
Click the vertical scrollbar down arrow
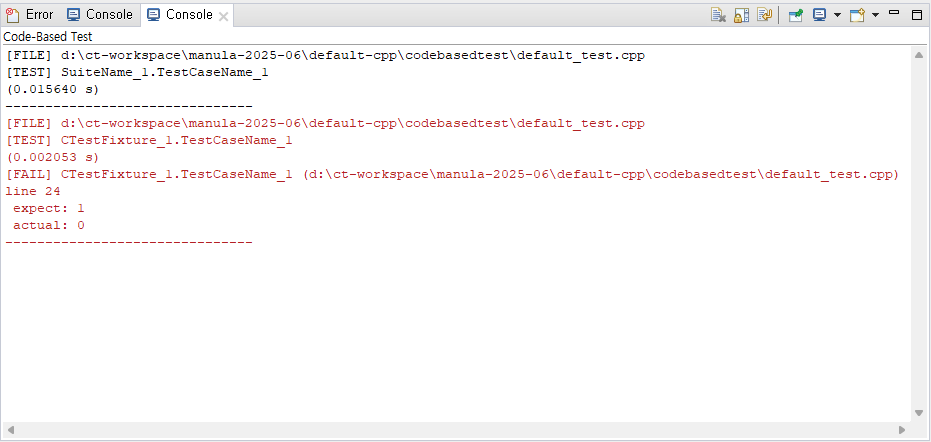[919, 413]
